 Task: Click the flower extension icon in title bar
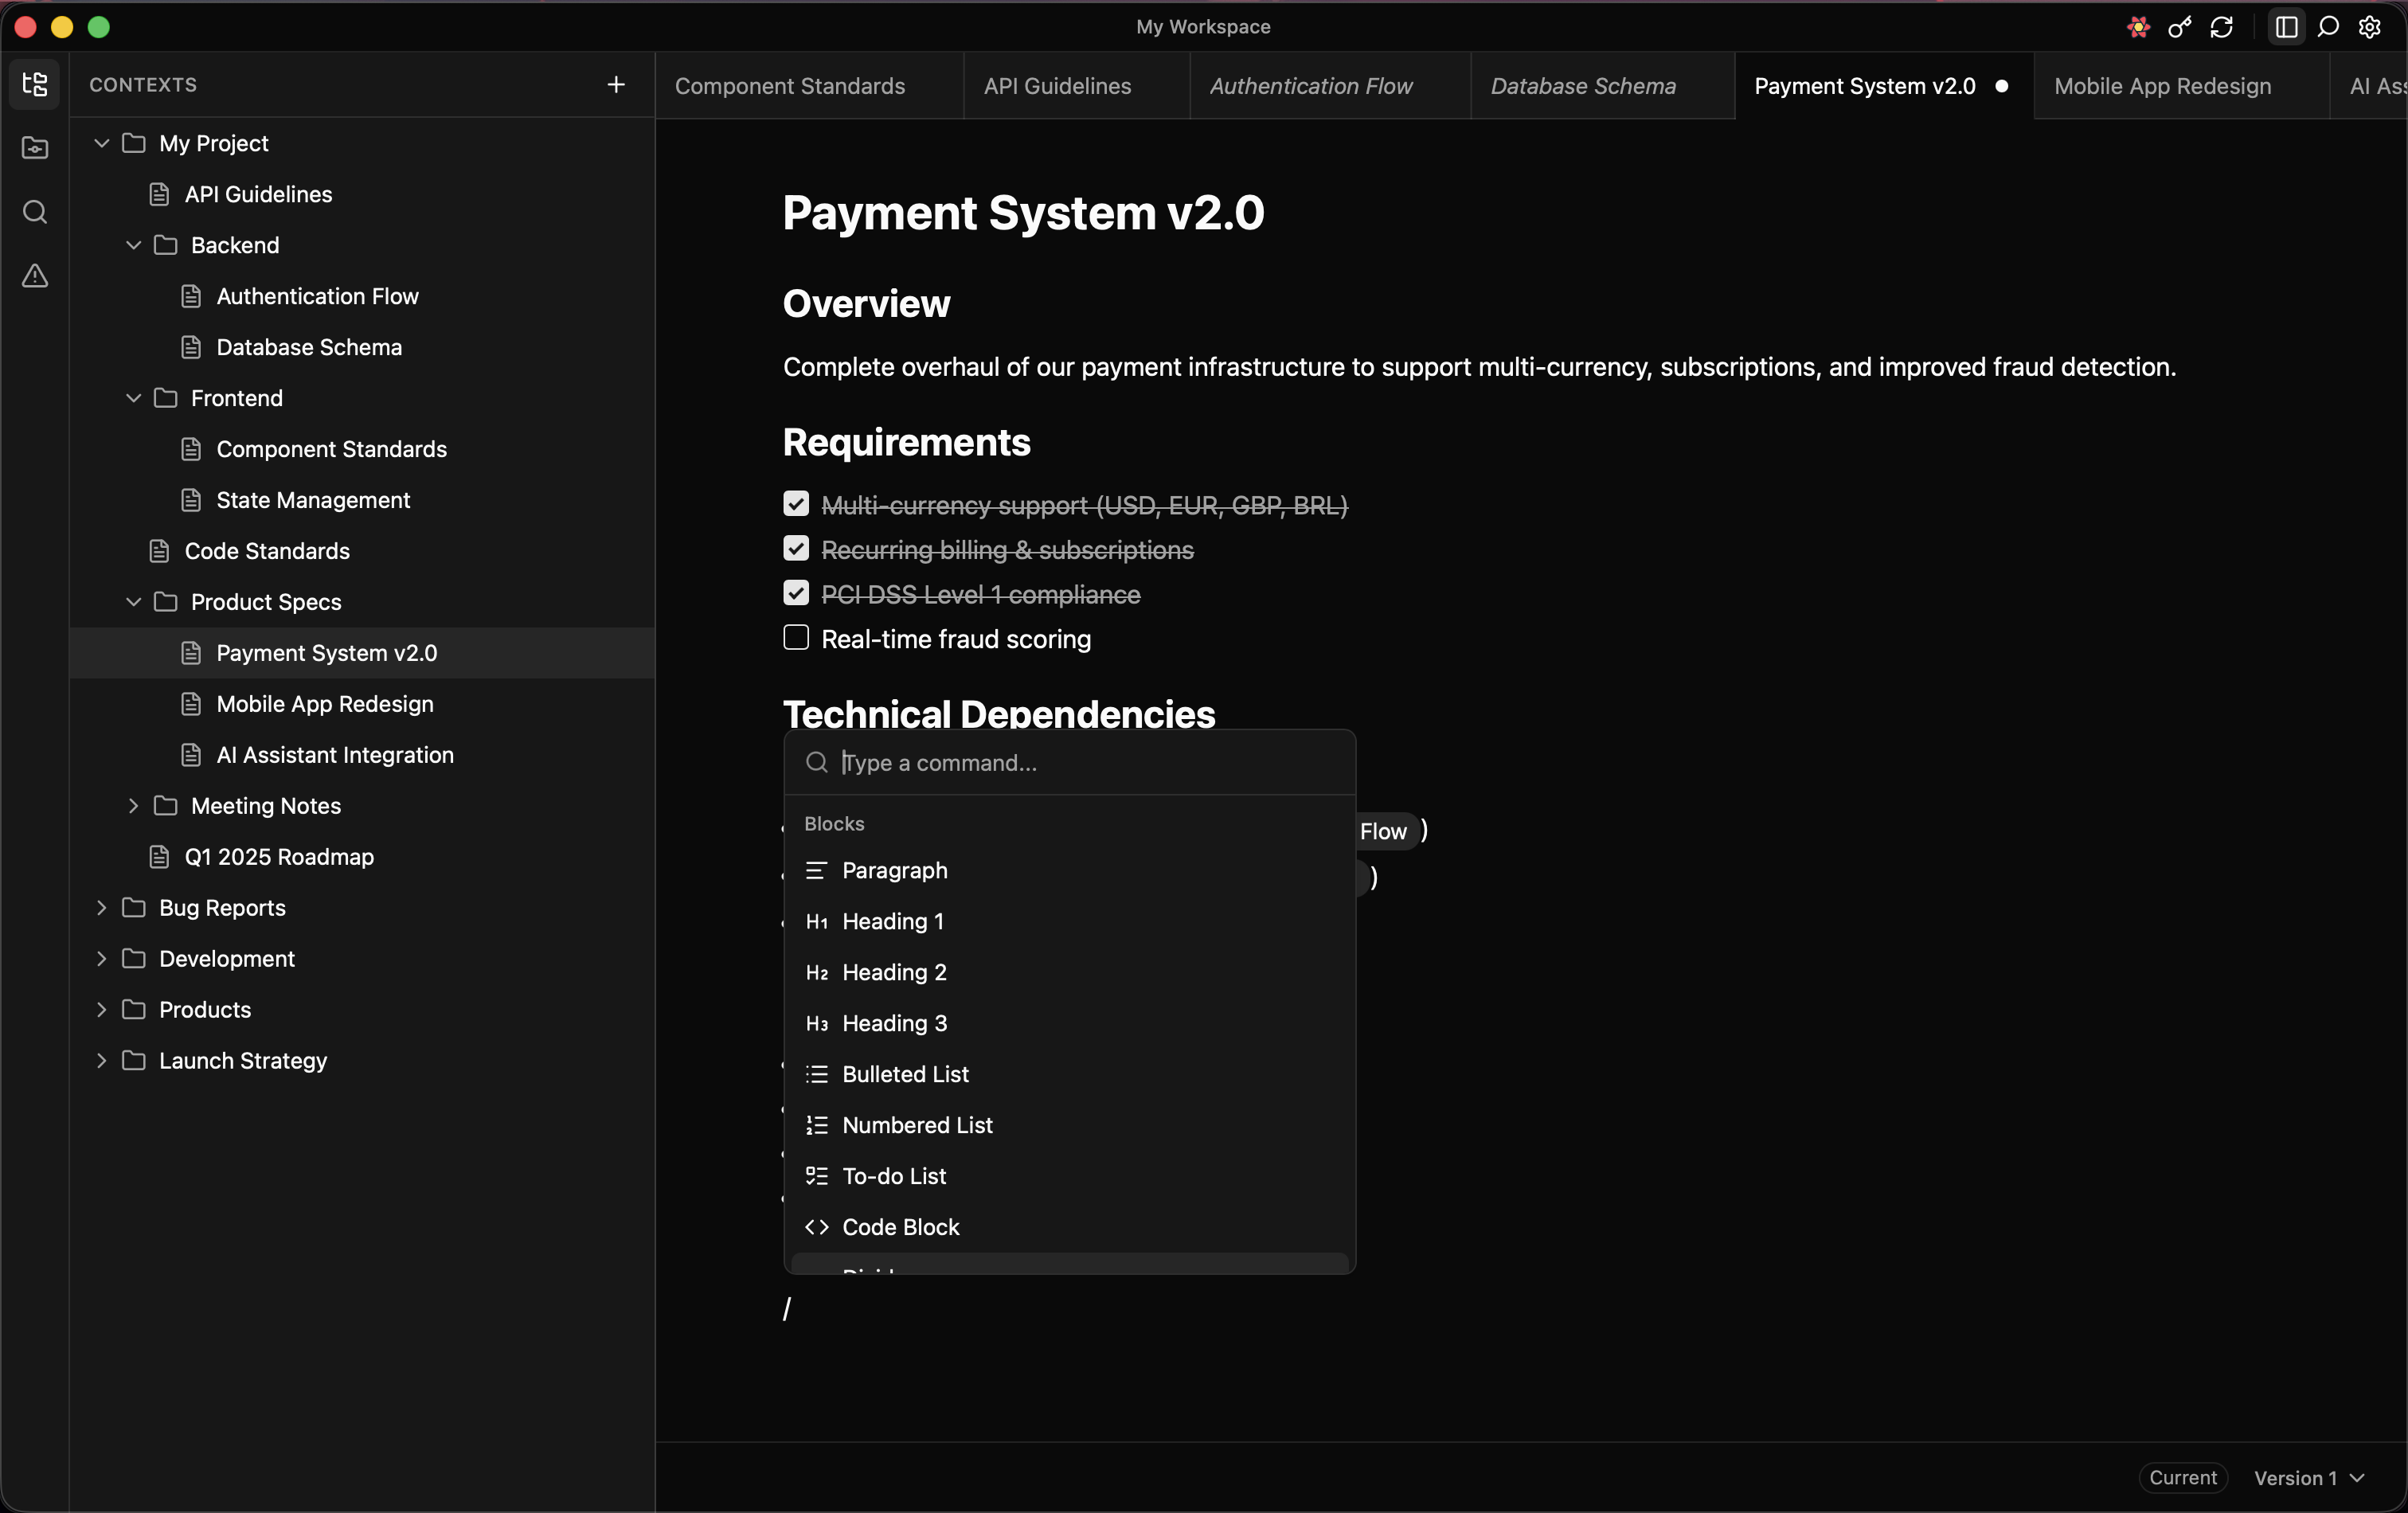point(2137,27)
